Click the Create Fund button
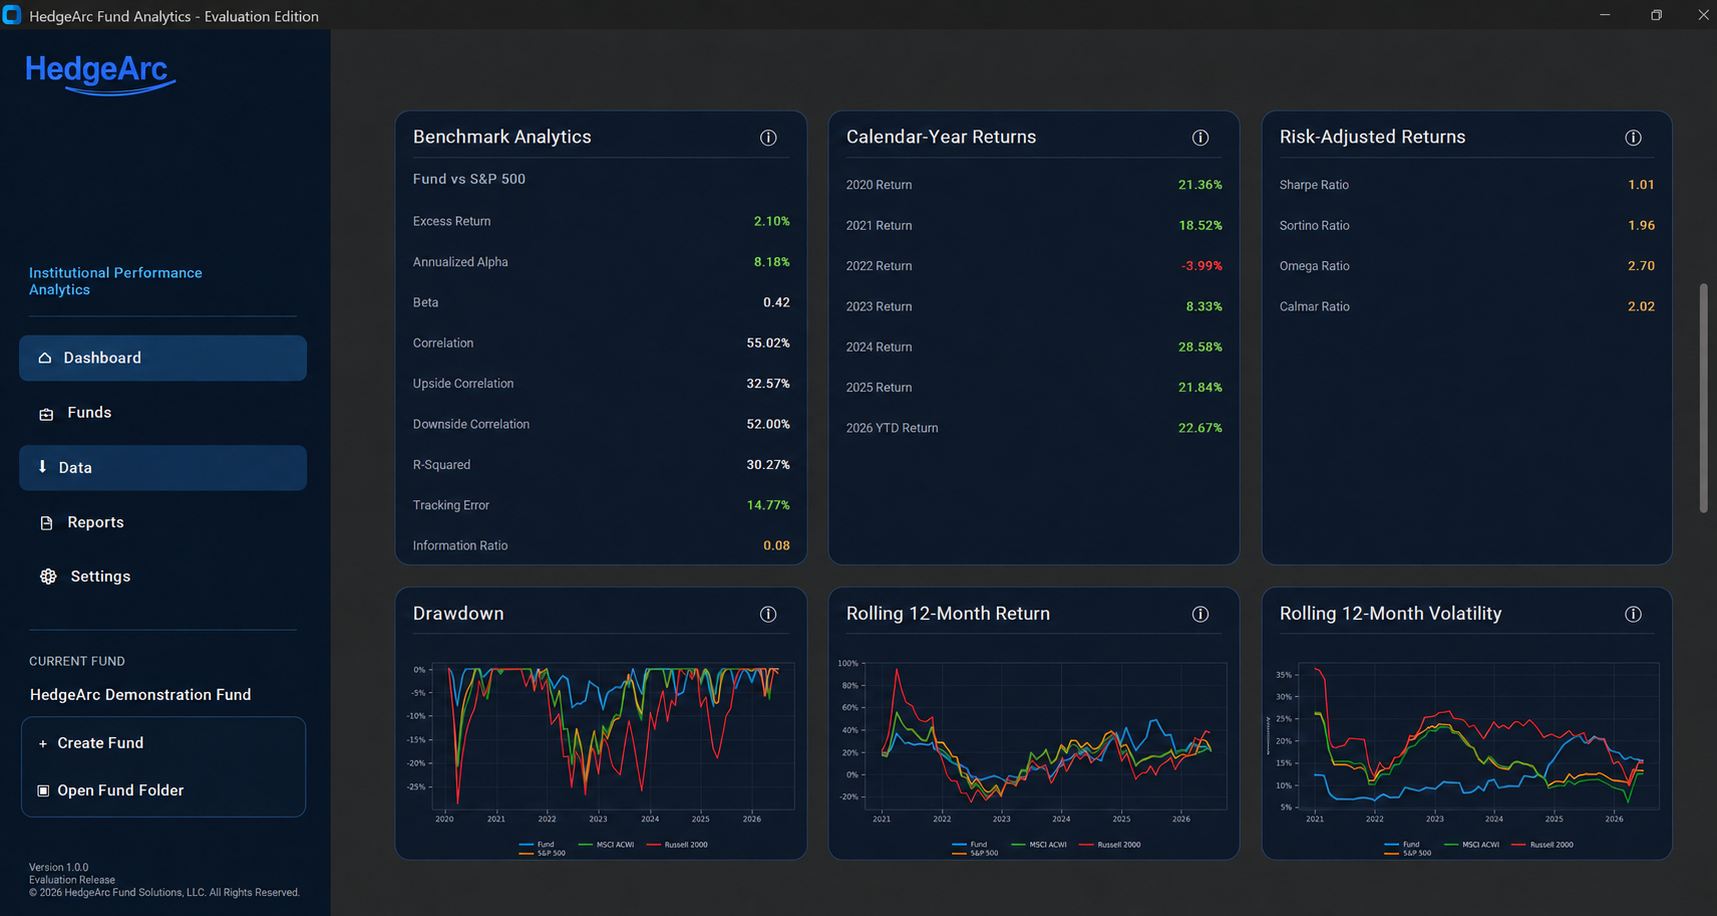This screenshot has height=916, width=1717. (163, 743)
